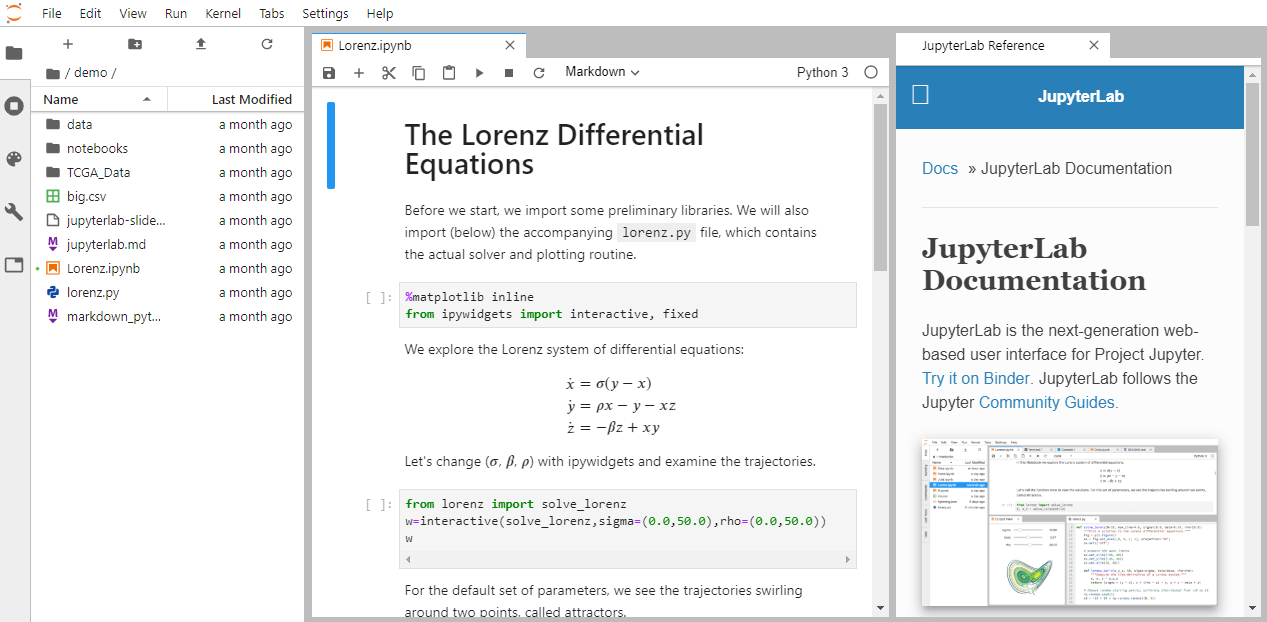This screenshot has width=1267, height=622.
Task: Click the JupyterLab Documentation heading
Action: click(1034, 264)
